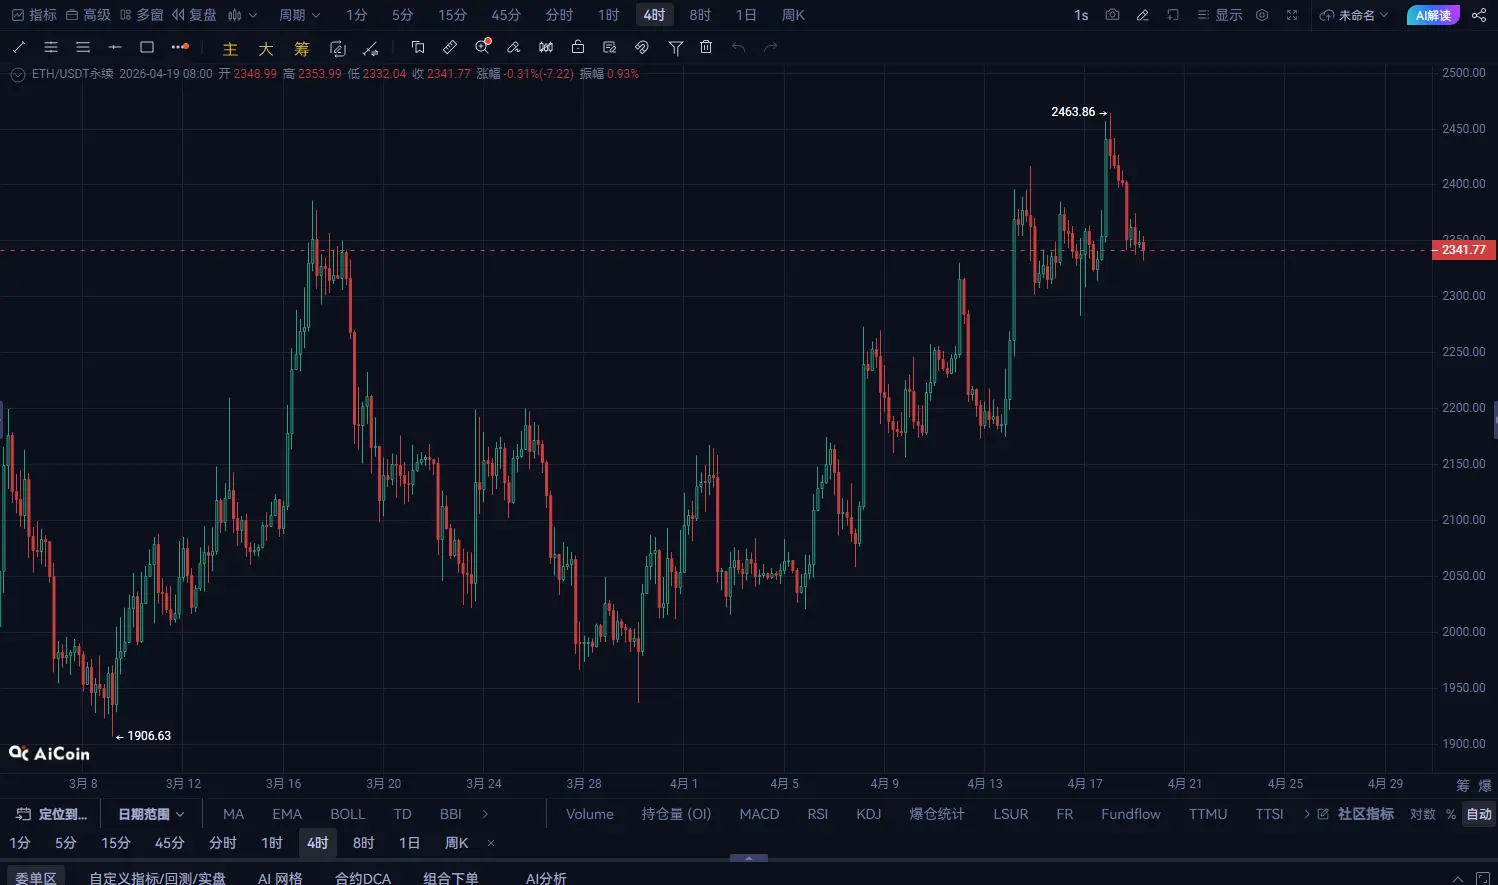Select the 1s interval button
Image resolution: width=1498 pixels, height=885 pixels.
pos(1081,15)
